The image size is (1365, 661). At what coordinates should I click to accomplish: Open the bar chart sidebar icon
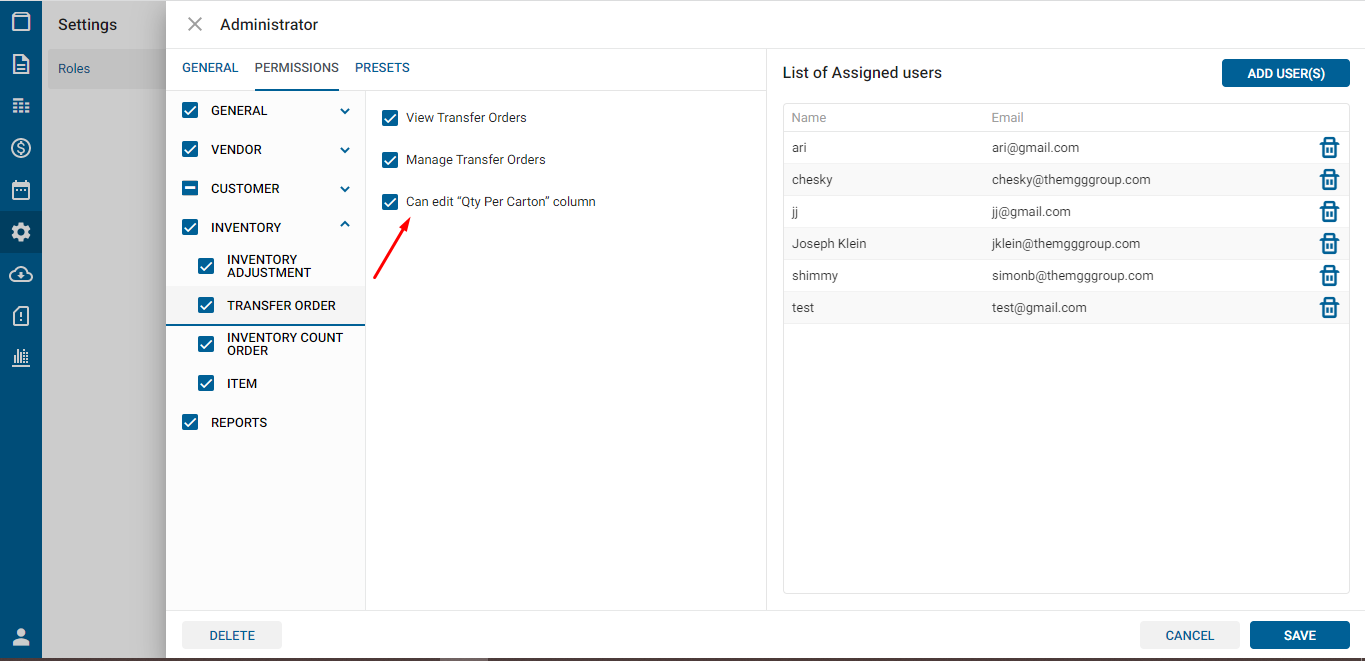coord(21,357)
